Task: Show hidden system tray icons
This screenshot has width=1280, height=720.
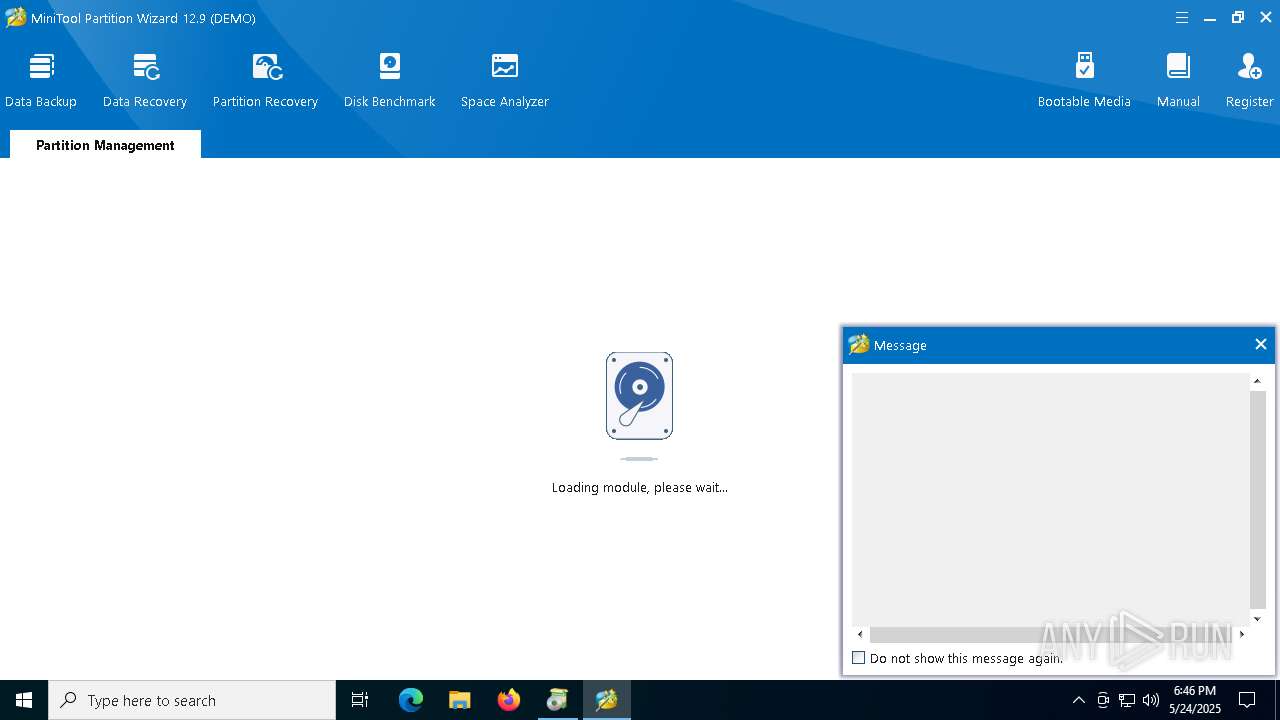Action: click(x=1078, y=700)
